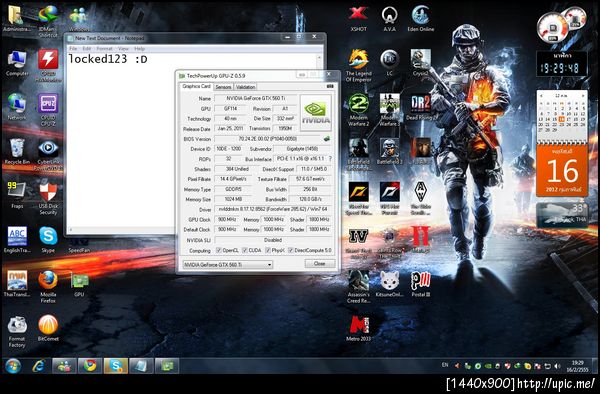600x394 pixels.
Task: Click the Driver version field
Action: coord(273,209)
